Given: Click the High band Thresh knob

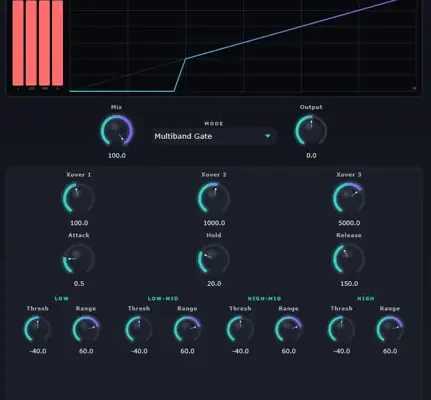Looking at the screenshot, I should tap(342, 329).
